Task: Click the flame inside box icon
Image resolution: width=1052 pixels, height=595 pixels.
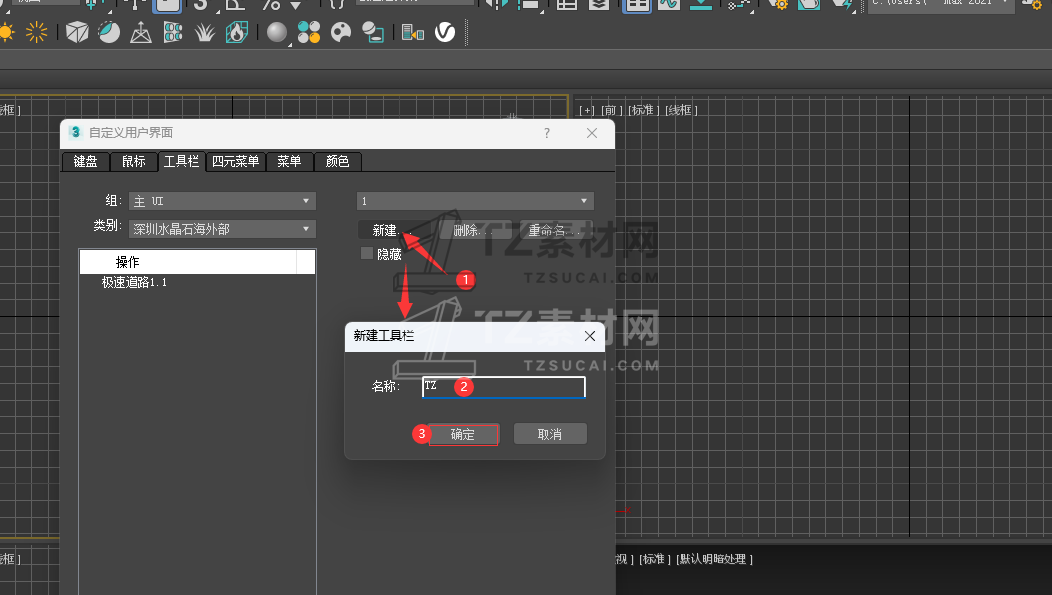Action: 237,32
